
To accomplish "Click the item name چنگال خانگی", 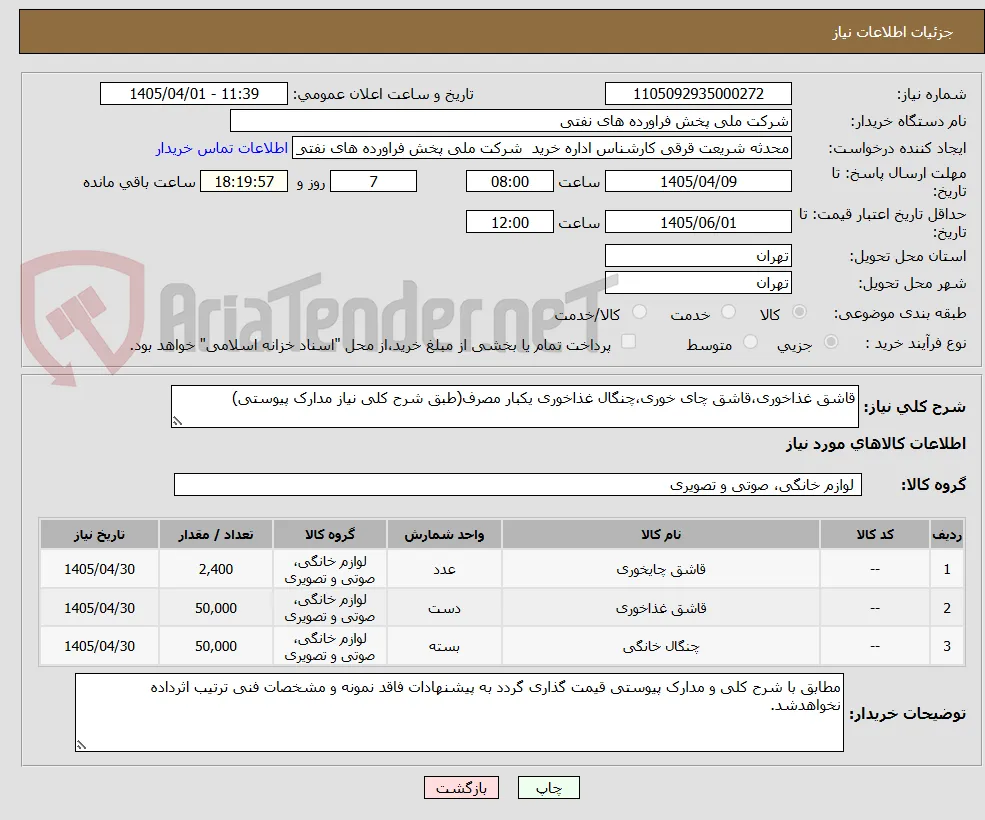I will (x=661, y=646).
